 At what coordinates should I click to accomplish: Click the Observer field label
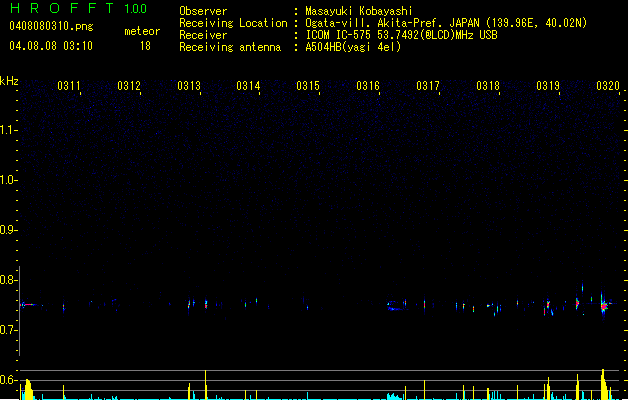pyautogui.click(x=203, y=11)
